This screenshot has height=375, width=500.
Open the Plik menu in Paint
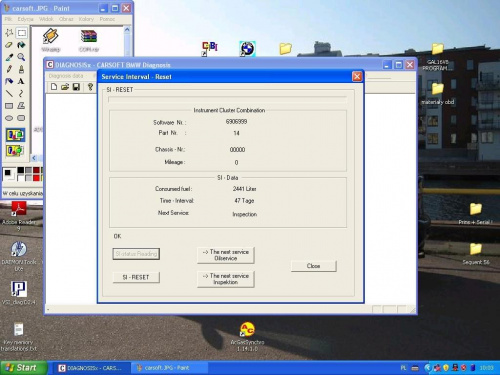[8, 19]
